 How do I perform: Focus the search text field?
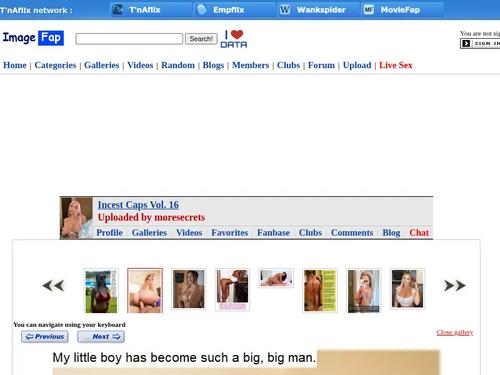129,39
